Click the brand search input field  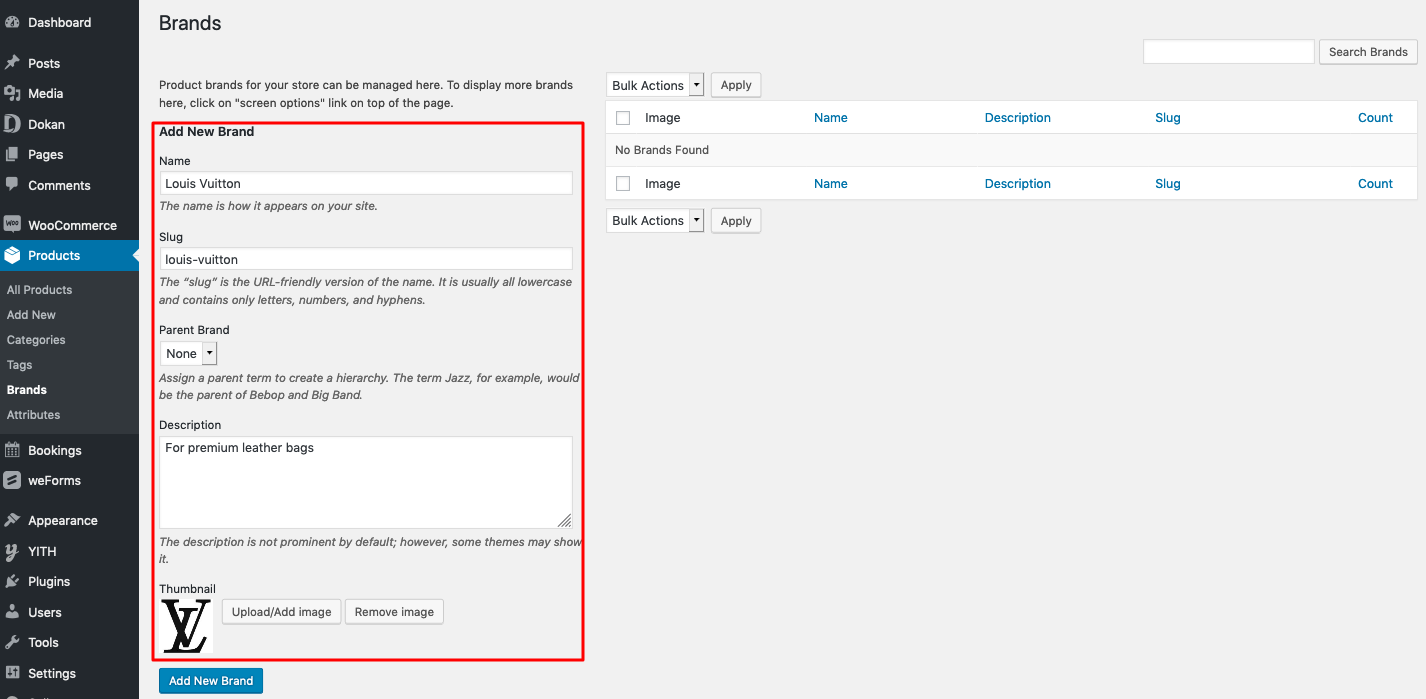pos(1229,52)
